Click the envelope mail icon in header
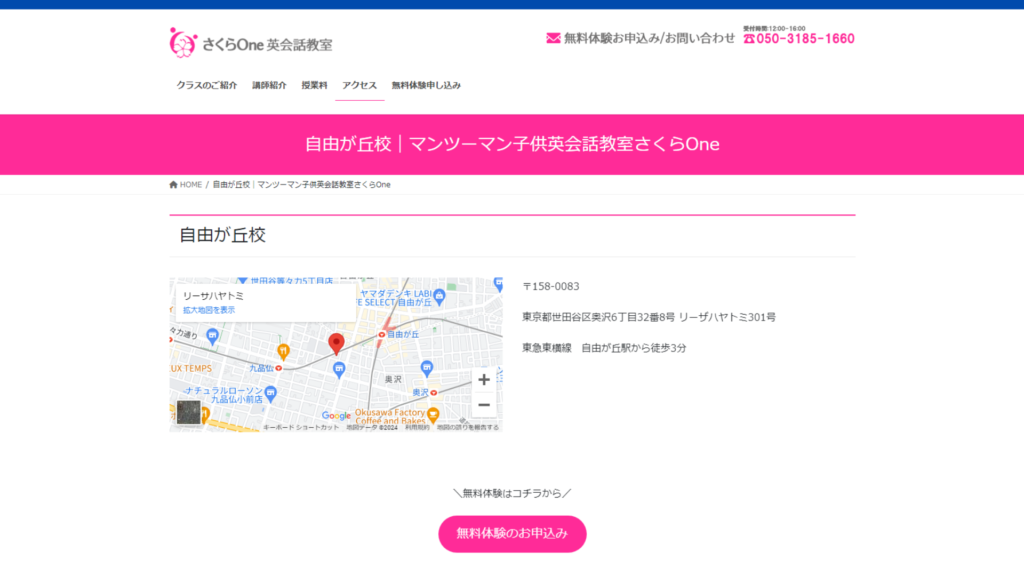 point(553,39)
